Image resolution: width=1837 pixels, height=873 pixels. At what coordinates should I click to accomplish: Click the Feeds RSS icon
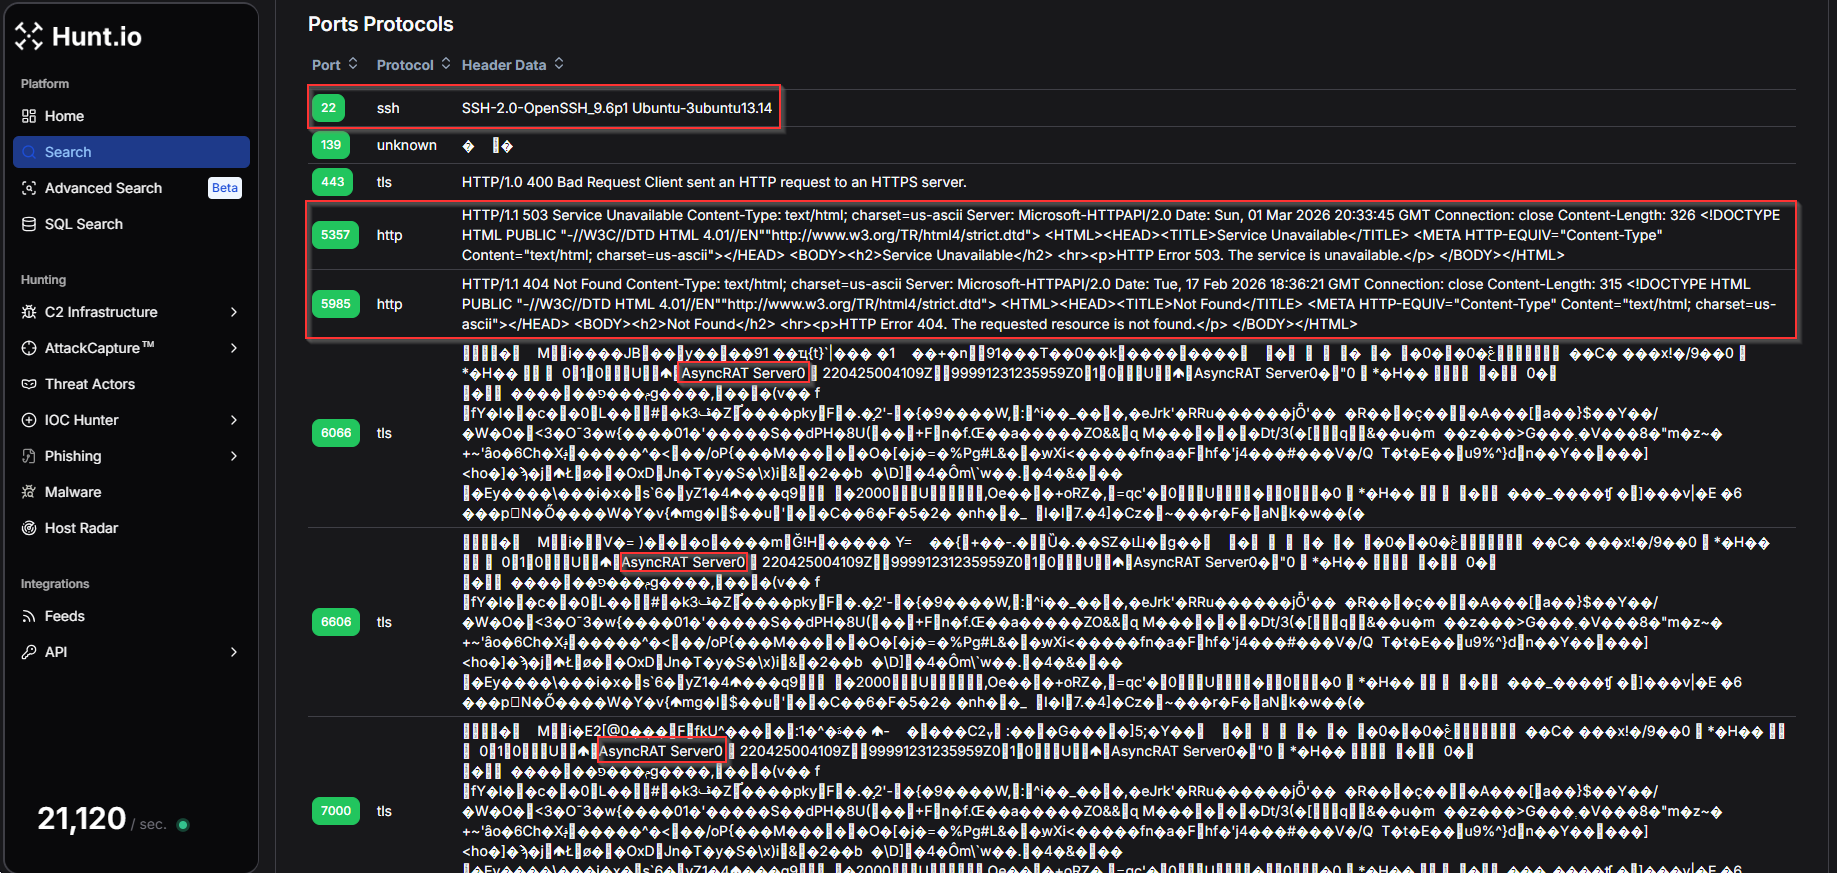[x=29, y=616]
